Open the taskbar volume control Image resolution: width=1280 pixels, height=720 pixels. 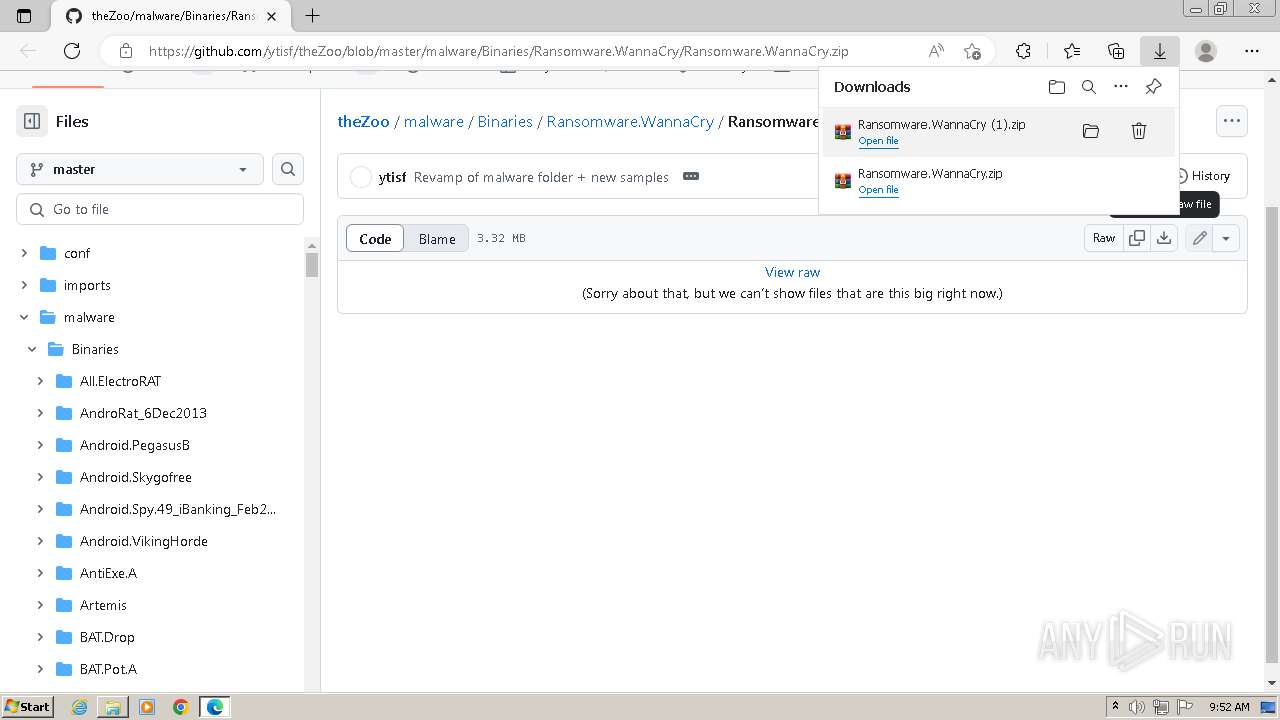[x=1137, y=707]
